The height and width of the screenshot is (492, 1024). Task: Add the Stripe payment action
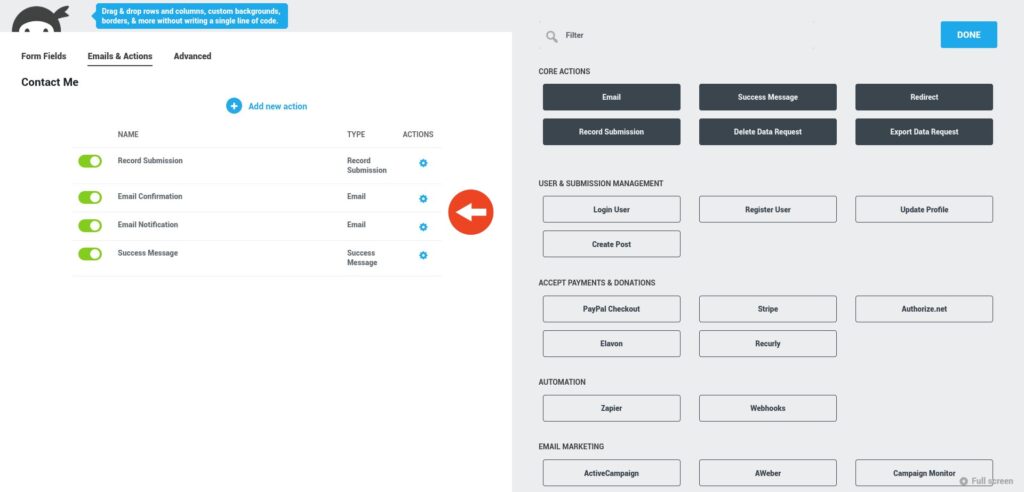(x=767, y=309)
